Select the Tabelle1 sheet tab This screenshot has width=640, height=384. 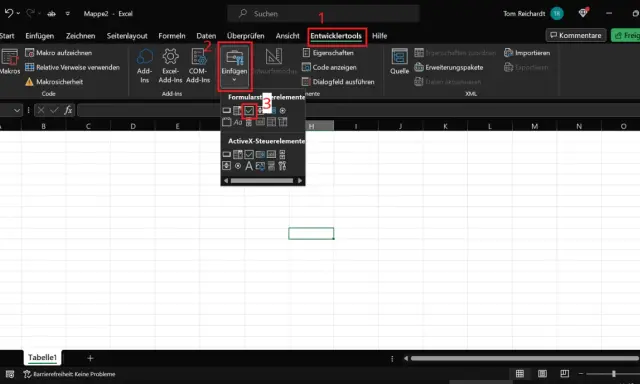(x=42, y=357)
